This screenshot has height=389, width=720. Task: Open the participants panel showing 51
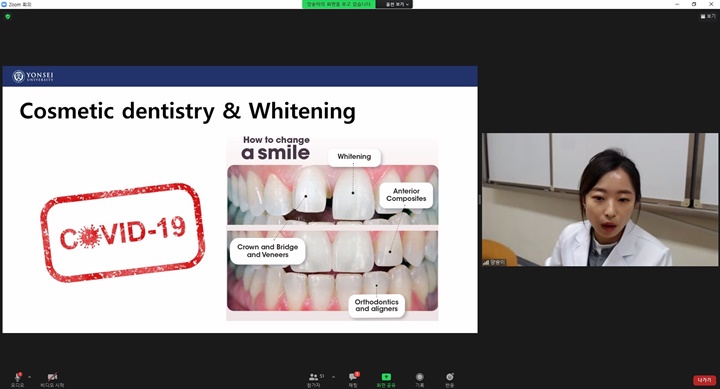(315, 379)
